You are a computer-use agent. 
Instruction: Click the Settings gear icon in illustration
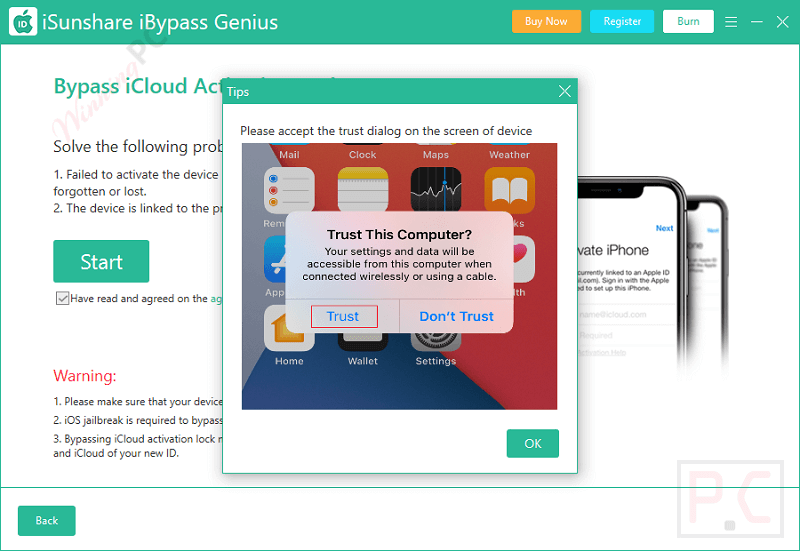(436, 341)
